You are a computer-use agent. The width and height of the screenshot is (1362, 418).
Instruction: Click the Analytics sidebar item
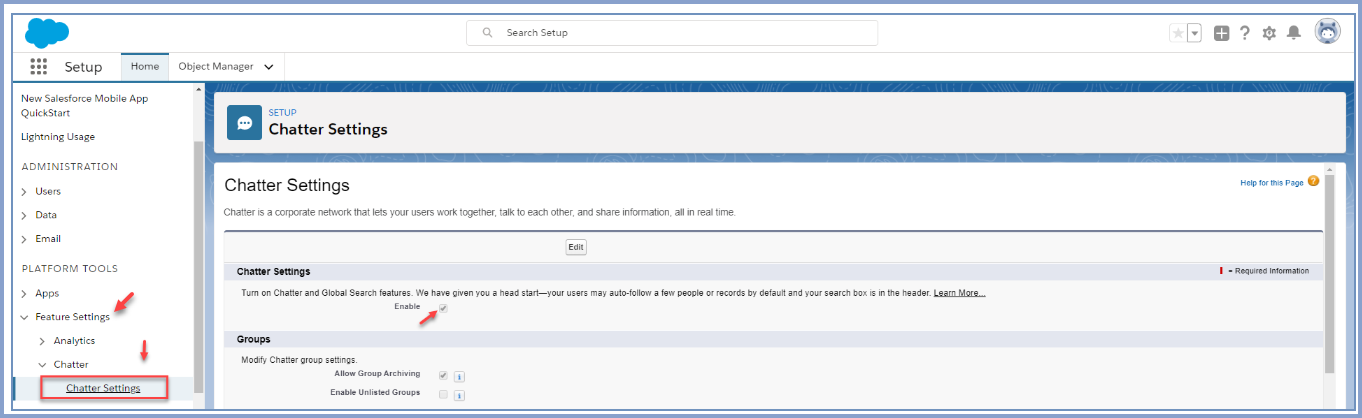[x=74, y=341]
